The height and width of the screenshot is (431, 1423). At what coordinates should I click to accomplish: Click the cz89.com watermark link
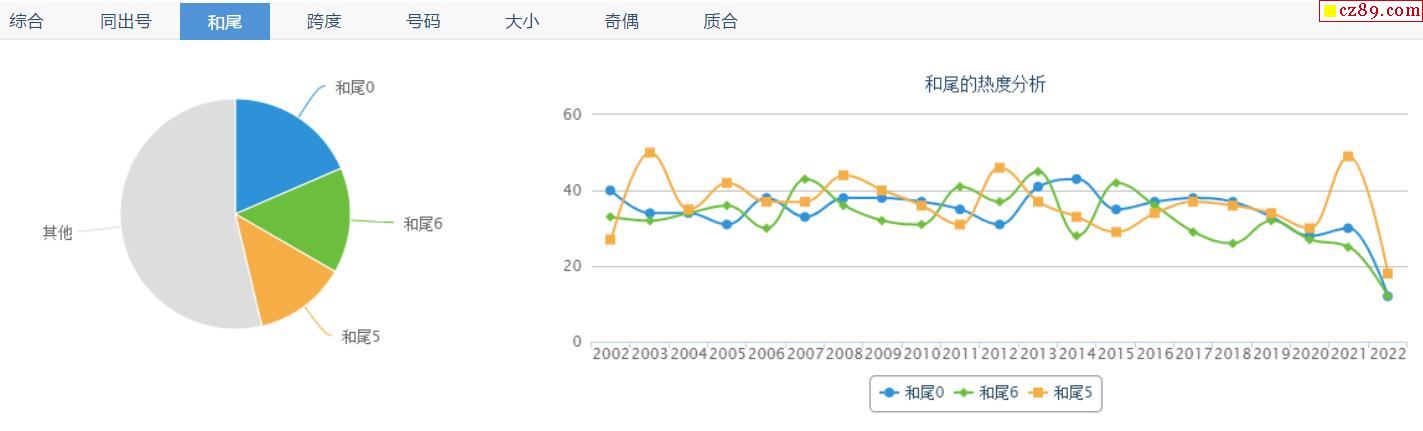(x=1370, y=11)
